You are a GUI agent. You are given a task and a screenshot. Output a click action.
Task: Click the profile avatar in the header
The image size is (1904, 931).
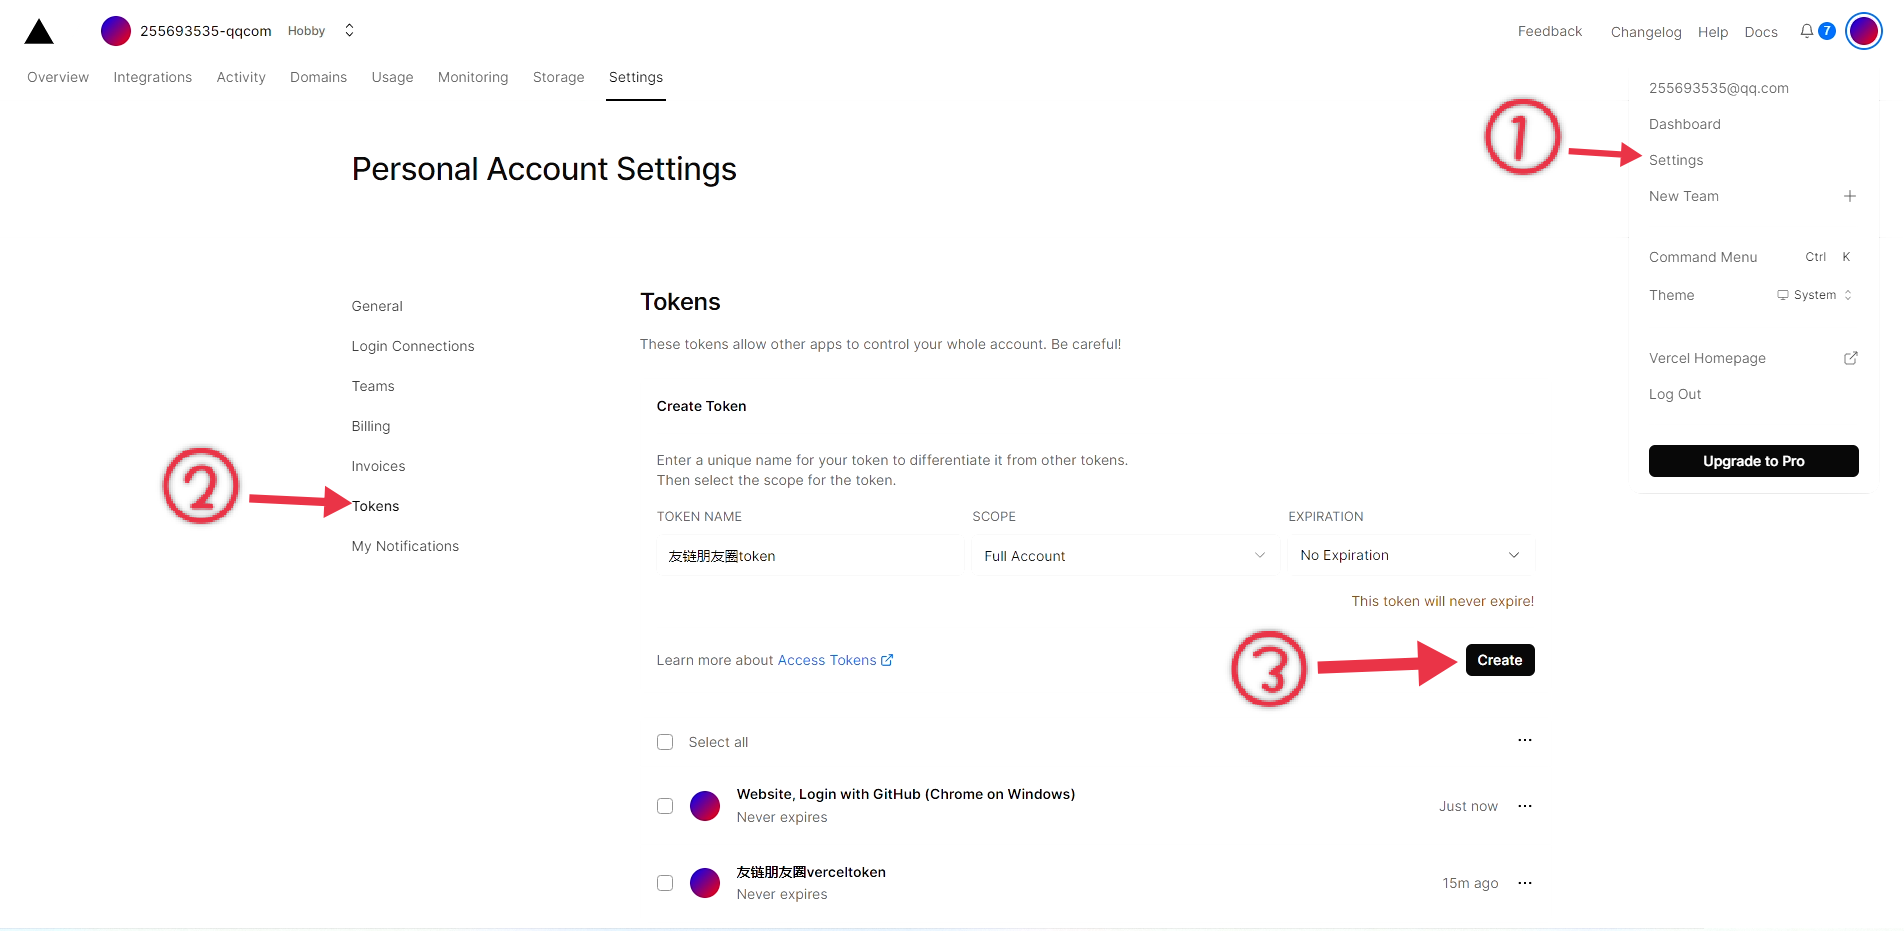[x=1863, y=31]
